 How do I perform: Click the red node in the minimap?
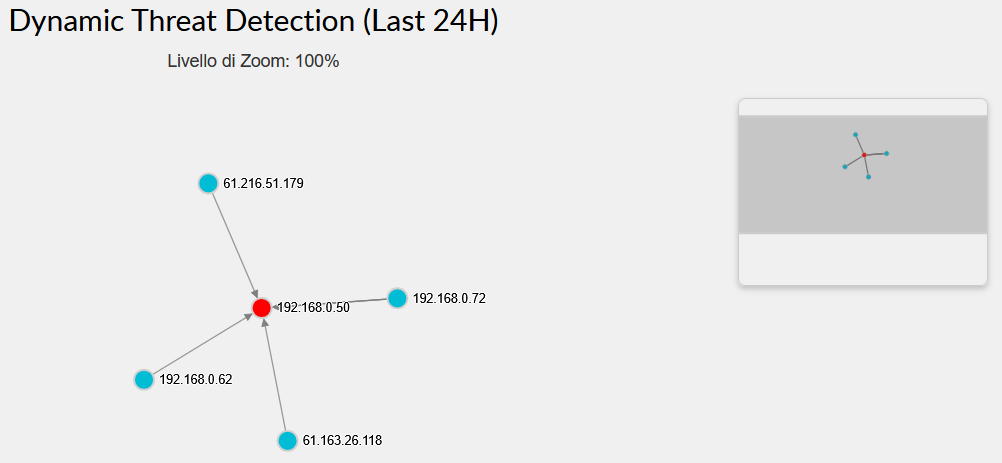pyautogui.click(x=864, y=155)
